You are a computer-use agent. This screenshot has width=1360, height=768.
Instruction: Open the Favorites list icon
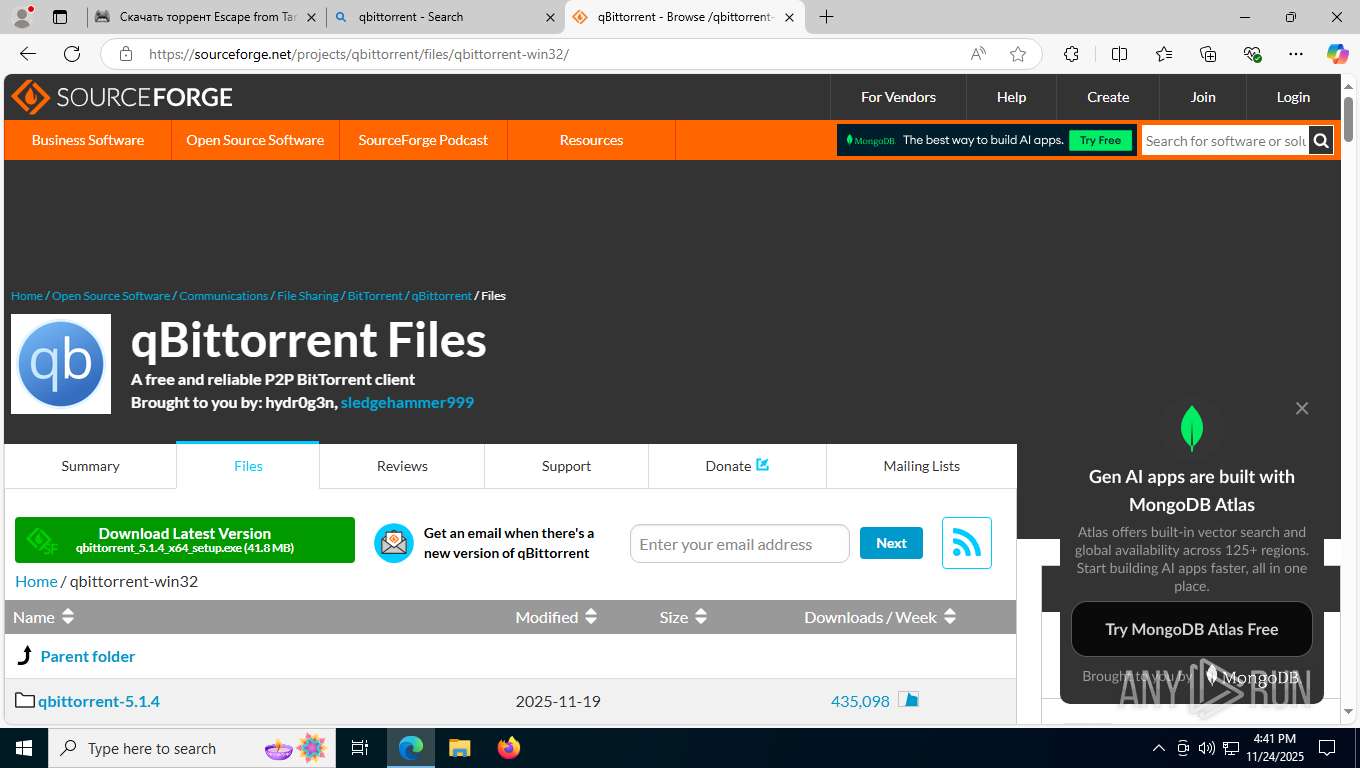pyautogui.click(x=1164, y=54)
